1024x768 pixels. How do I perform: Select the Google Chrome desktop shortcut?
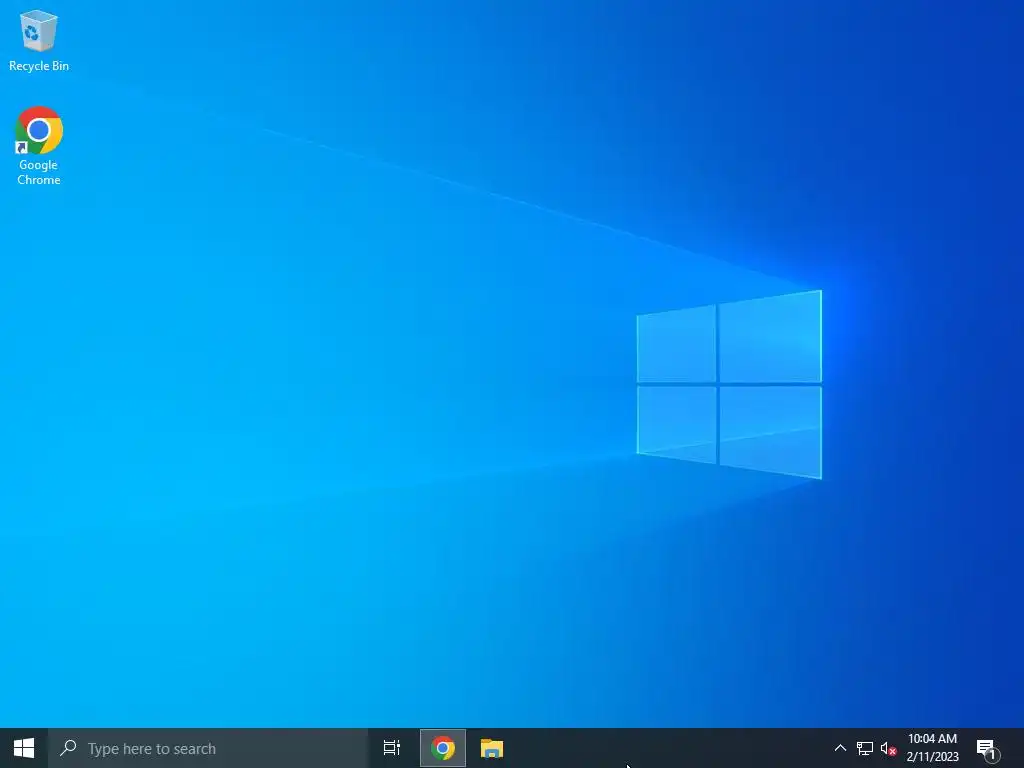tap(39, 146)
